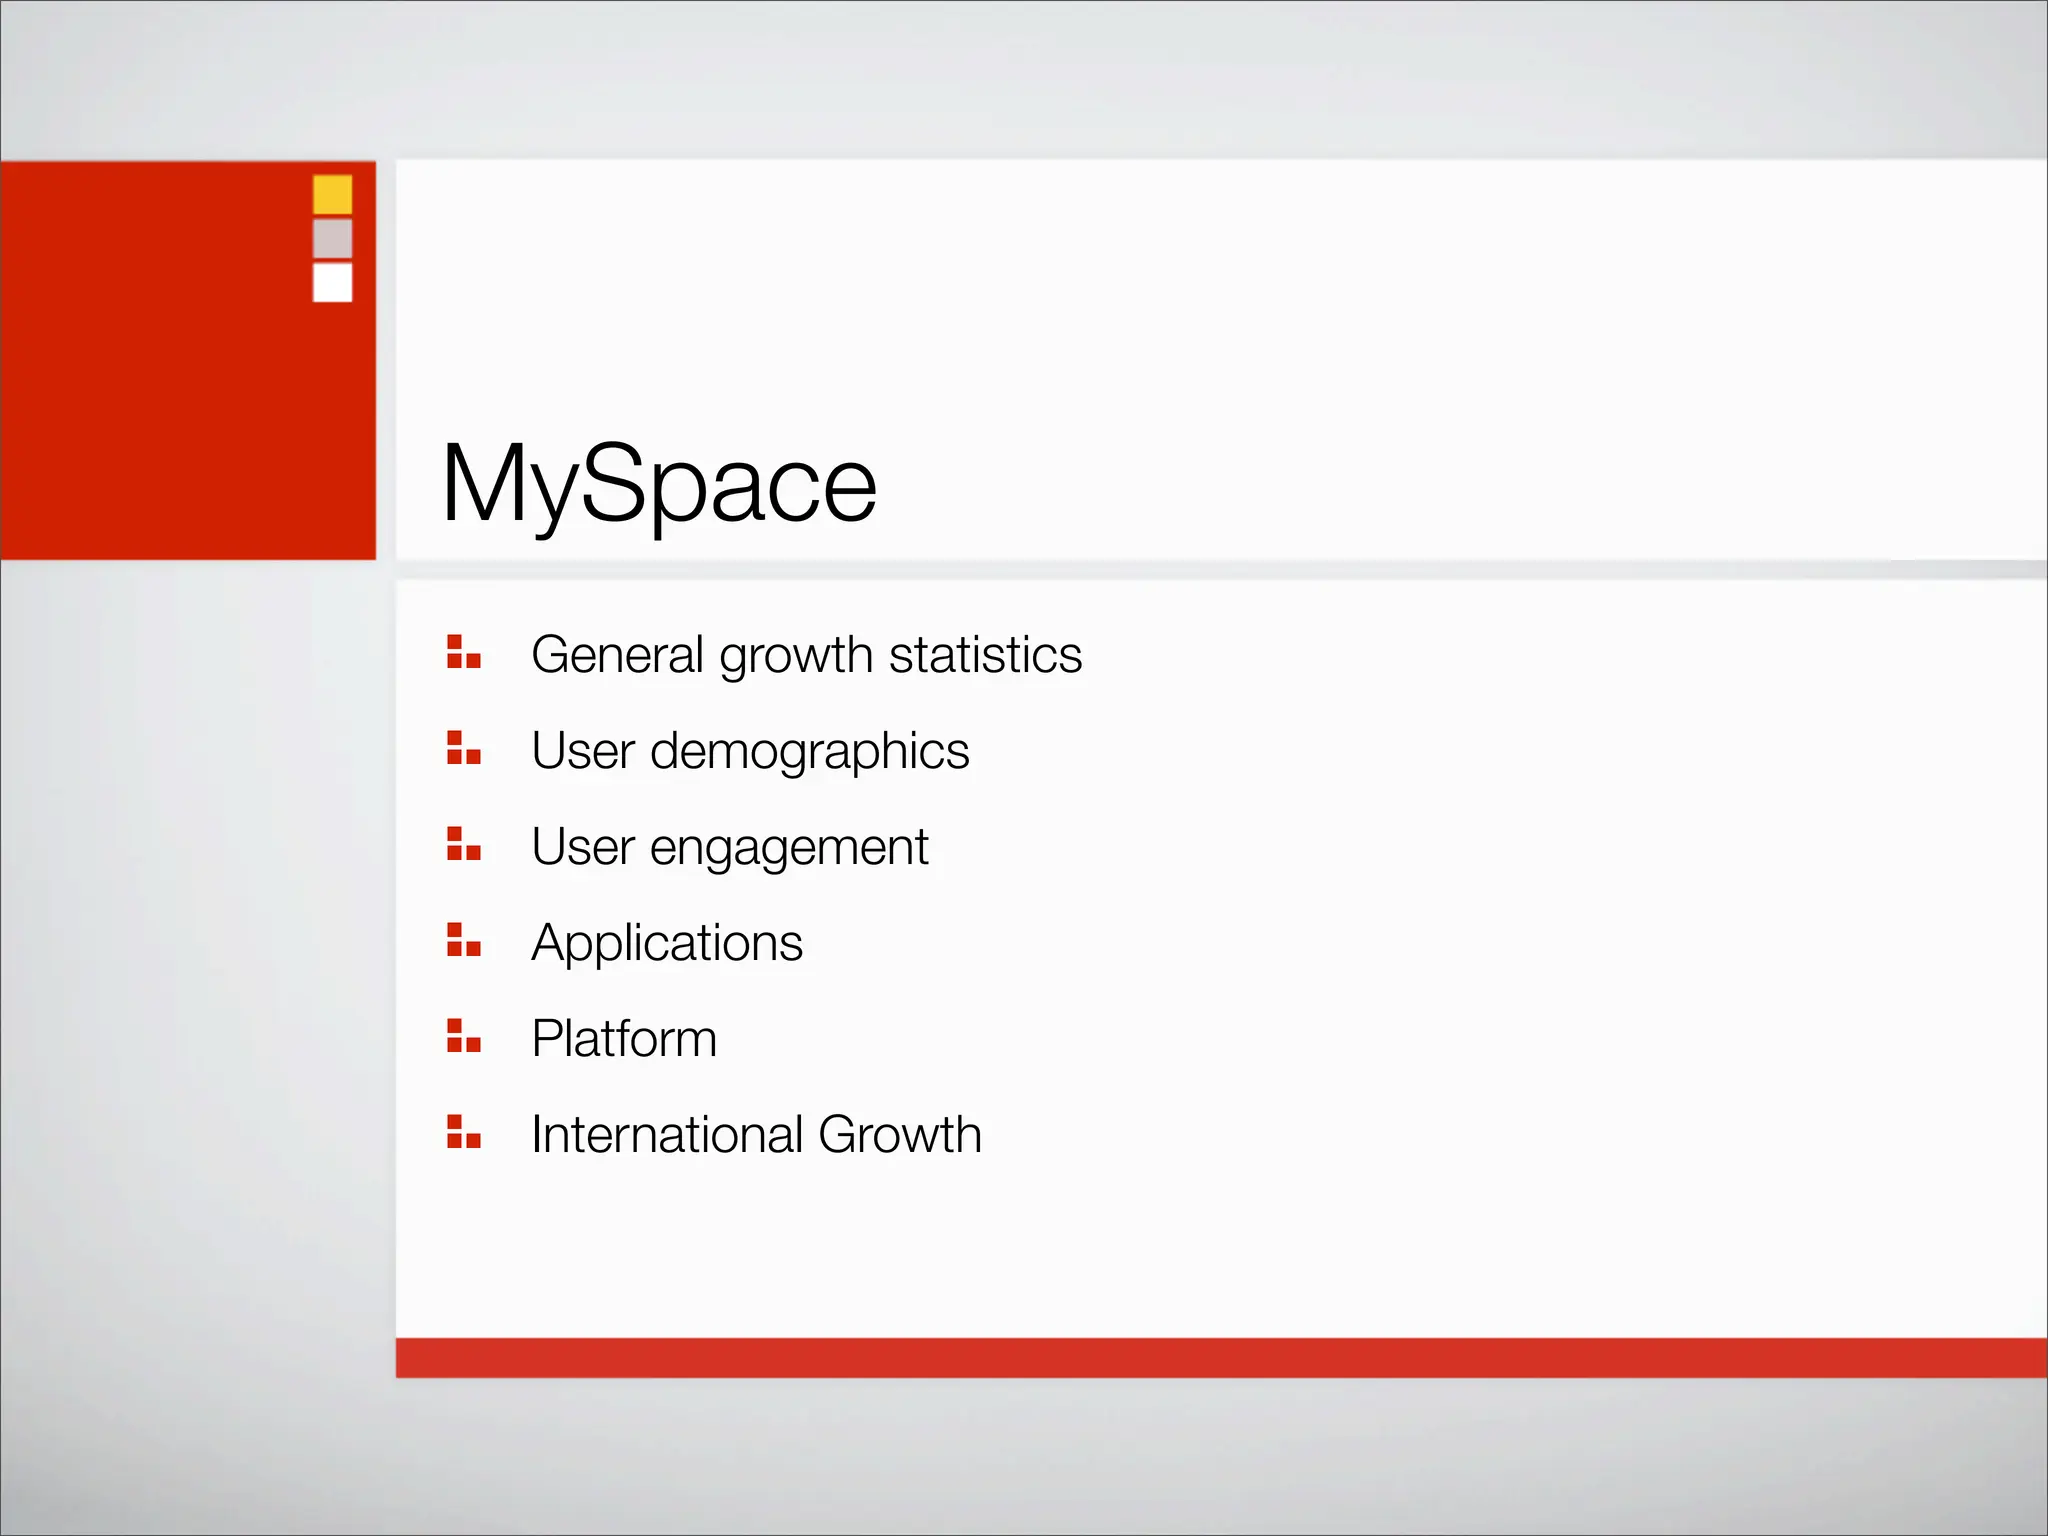Screen dimensions: 2048x1536
Task: Click the empty white area below bullets
Action: point(1200,1250)
